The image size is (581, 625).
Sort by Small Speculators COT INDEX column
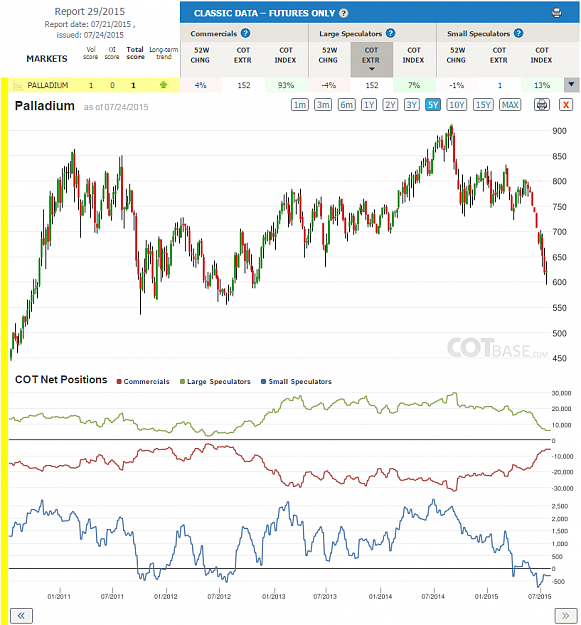[542, 55]
